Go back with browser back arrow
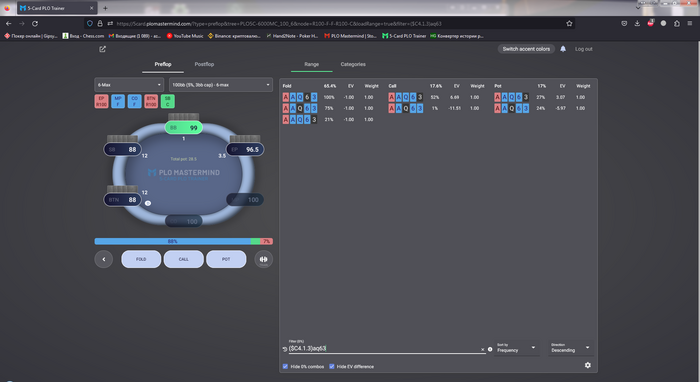The width and height of the screenshot is (700, 382). coord(8,24)
